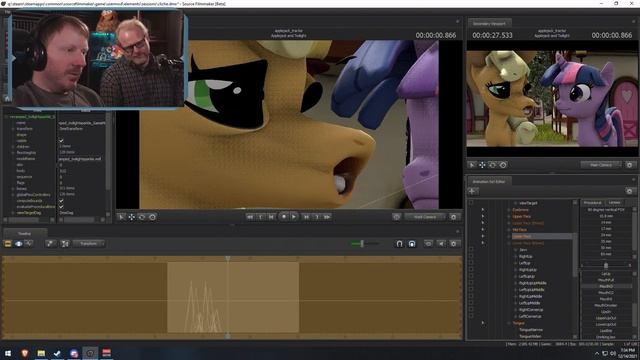The height and width of the screenshot is (360, 640).
Task: Click the playhead marker at top of timeline
Action: point(228,259)
